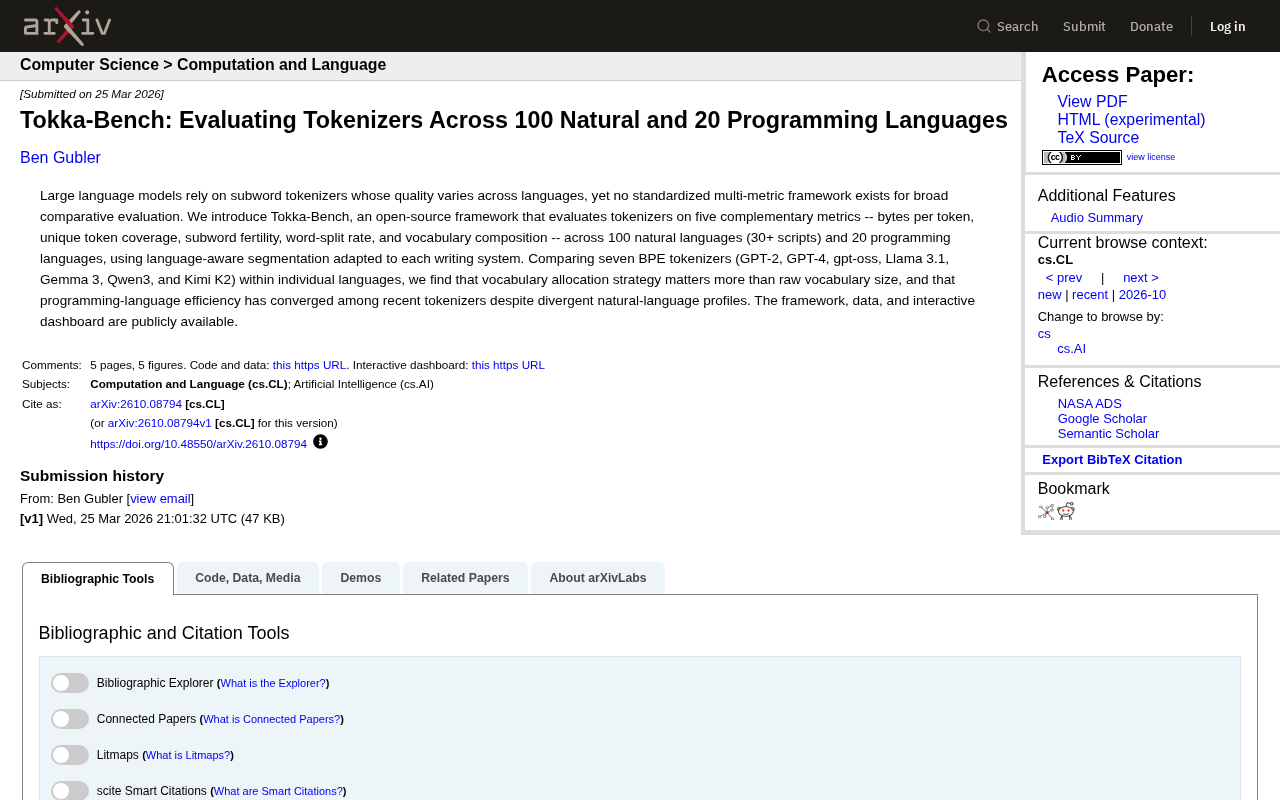Go to the previous paper
1280x800 pixels.
click(1064, 278)
